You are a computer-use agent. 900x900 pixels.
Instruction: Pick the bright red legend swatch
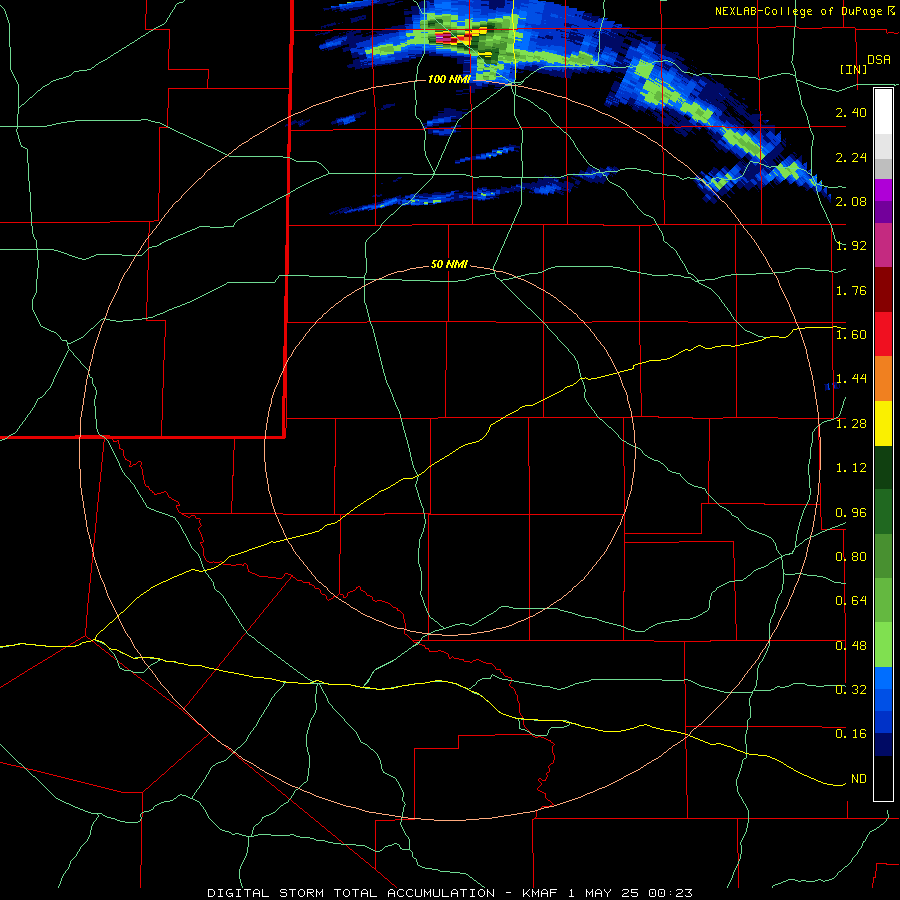883,335
